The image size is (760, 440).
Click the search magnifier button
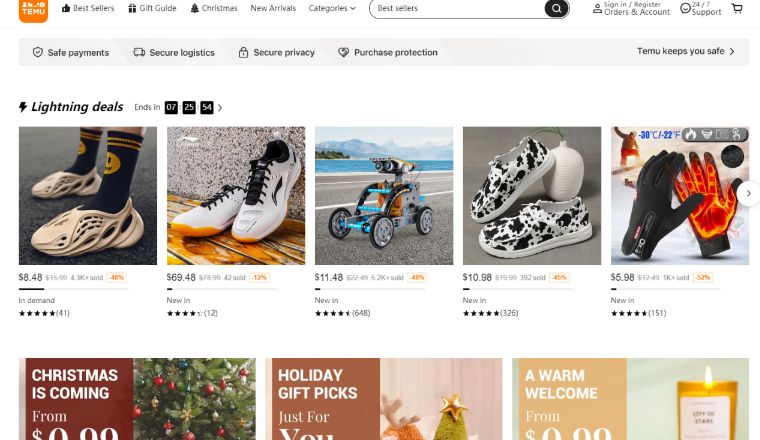point(556,9)
